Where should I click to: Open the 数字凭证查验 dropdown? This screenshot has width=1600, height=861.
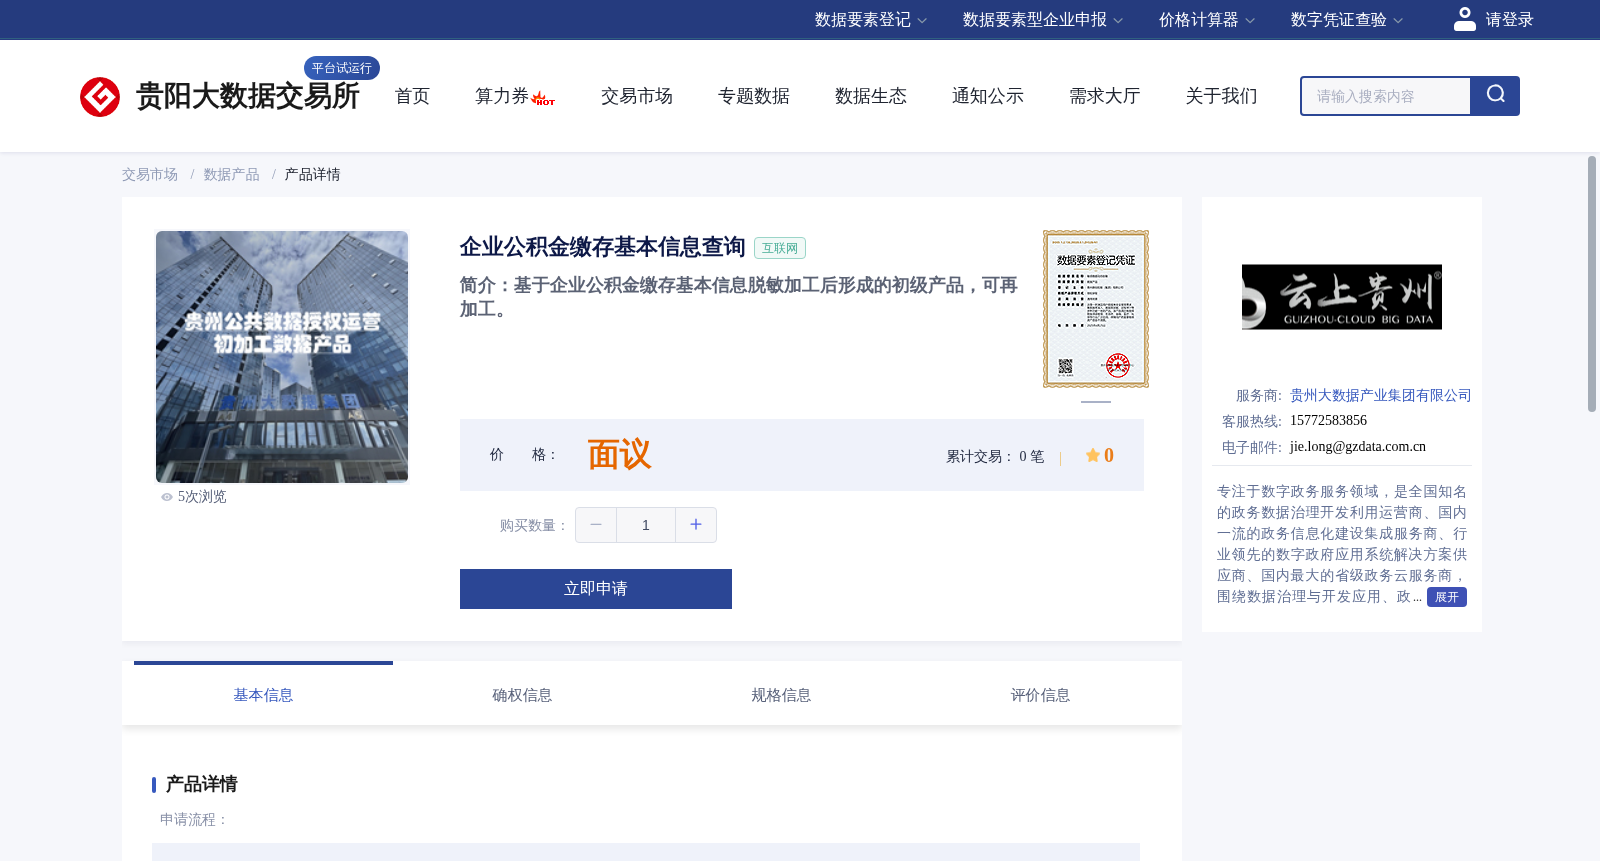pos(1347,20)
